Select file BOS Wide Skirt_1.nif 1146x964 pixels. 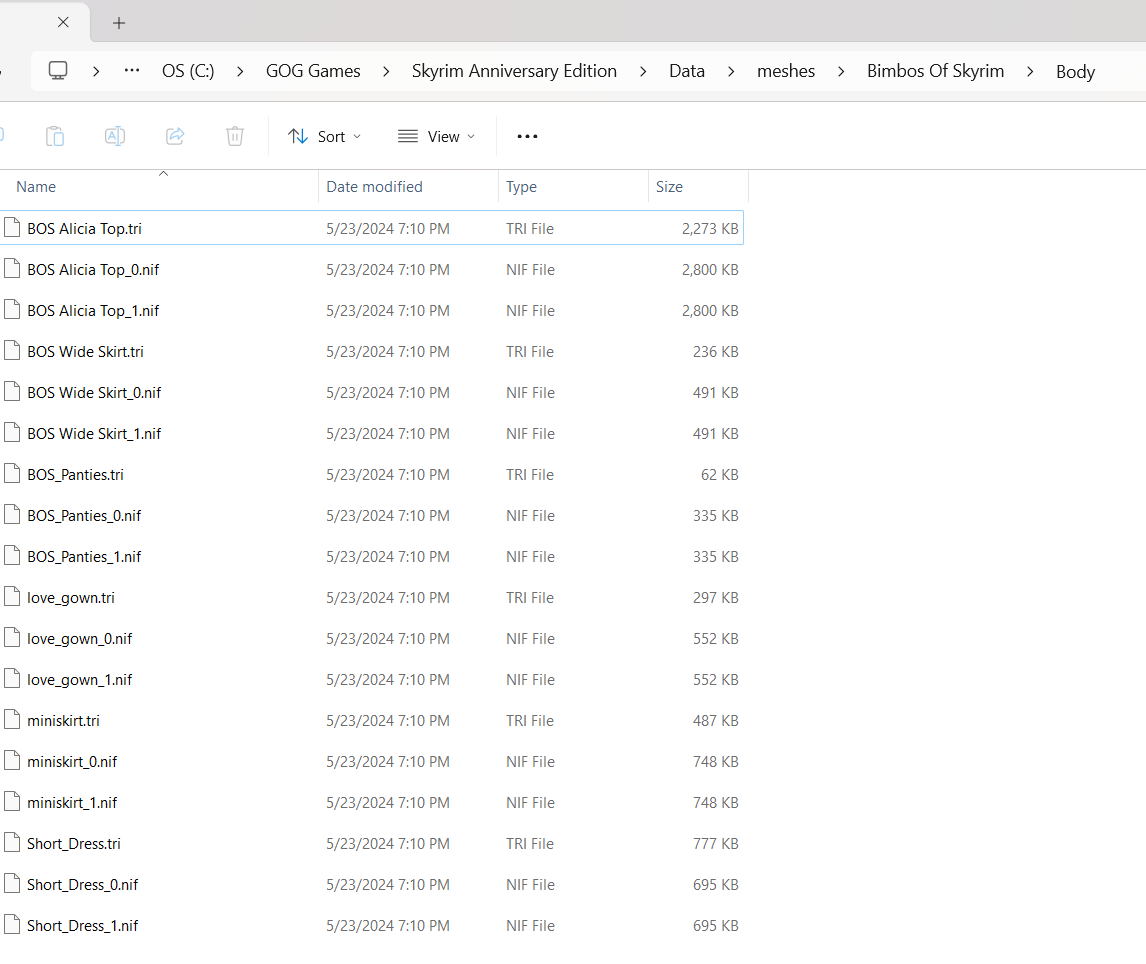372,433
